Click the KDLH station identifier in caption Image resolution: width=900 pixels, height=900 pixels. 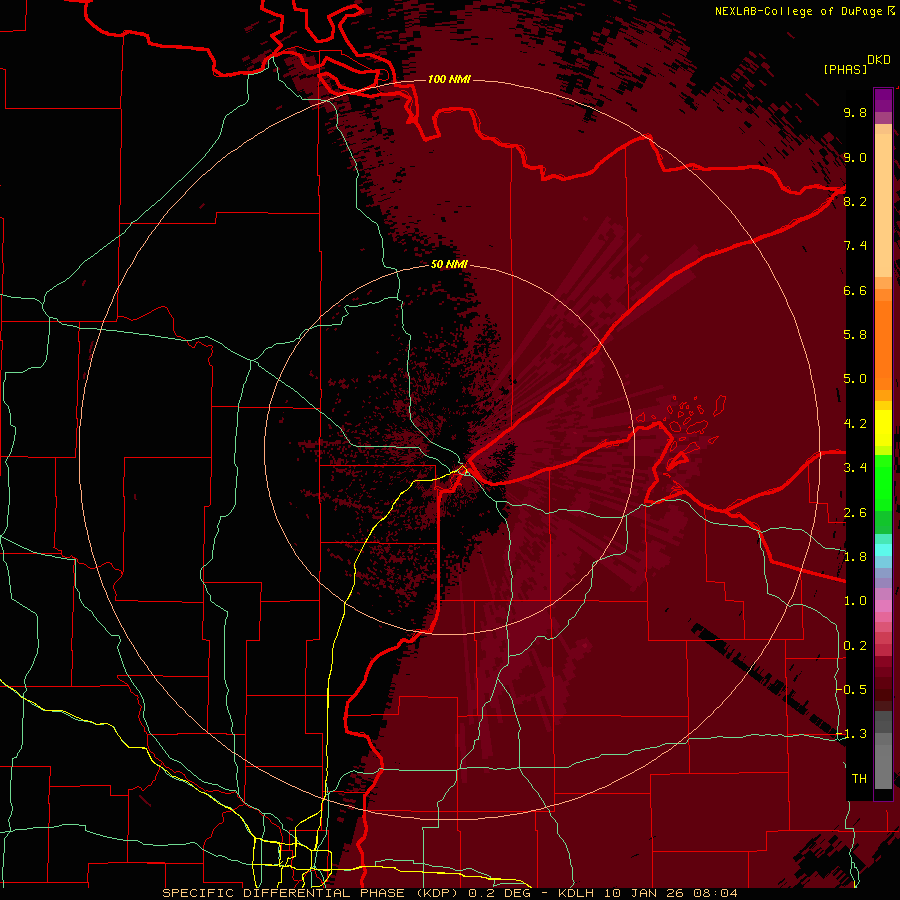pos(579,893)
